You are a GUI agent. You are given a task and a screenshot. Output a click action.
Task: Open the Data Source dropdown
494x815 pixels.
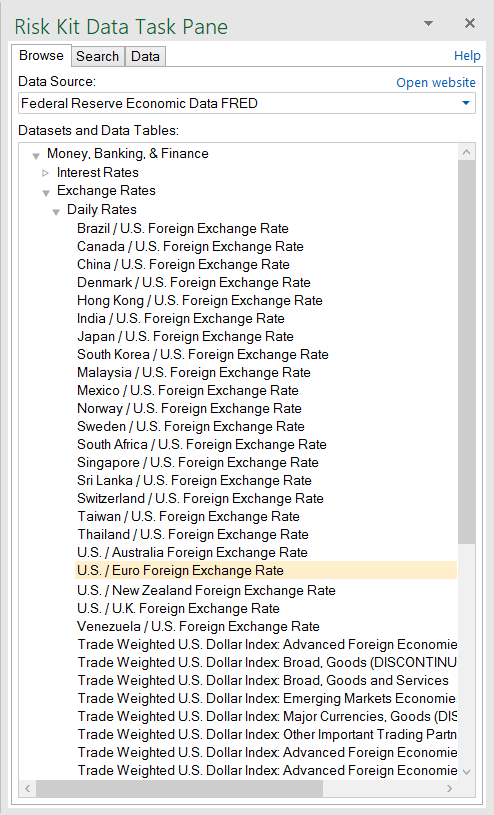click(466, 103)
